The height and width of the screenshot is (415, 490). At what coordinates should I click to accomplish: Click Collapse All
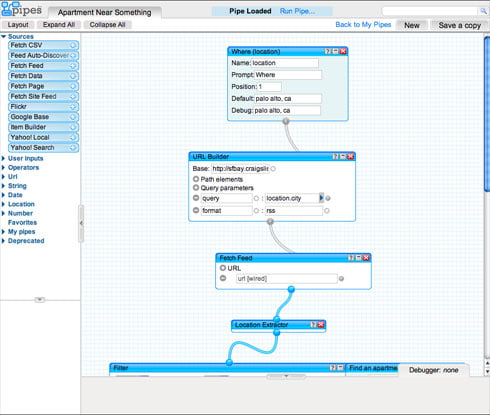pos(107,25)
